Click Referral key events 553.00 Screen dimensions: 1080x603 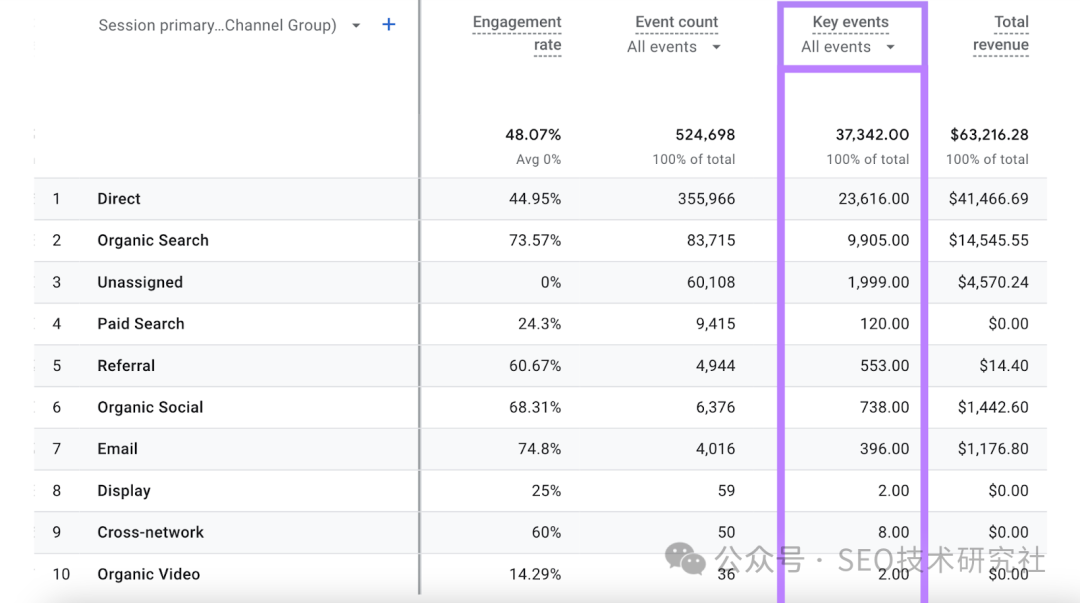click(884, 366)
